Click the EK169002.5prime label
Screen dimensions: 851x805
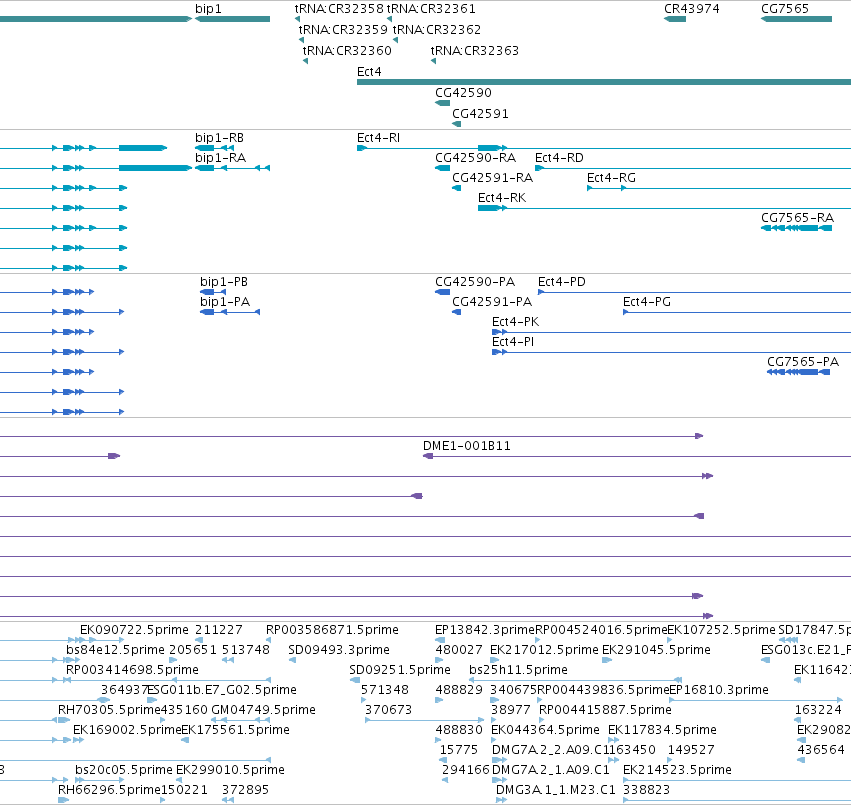click(x=127, y=731)
